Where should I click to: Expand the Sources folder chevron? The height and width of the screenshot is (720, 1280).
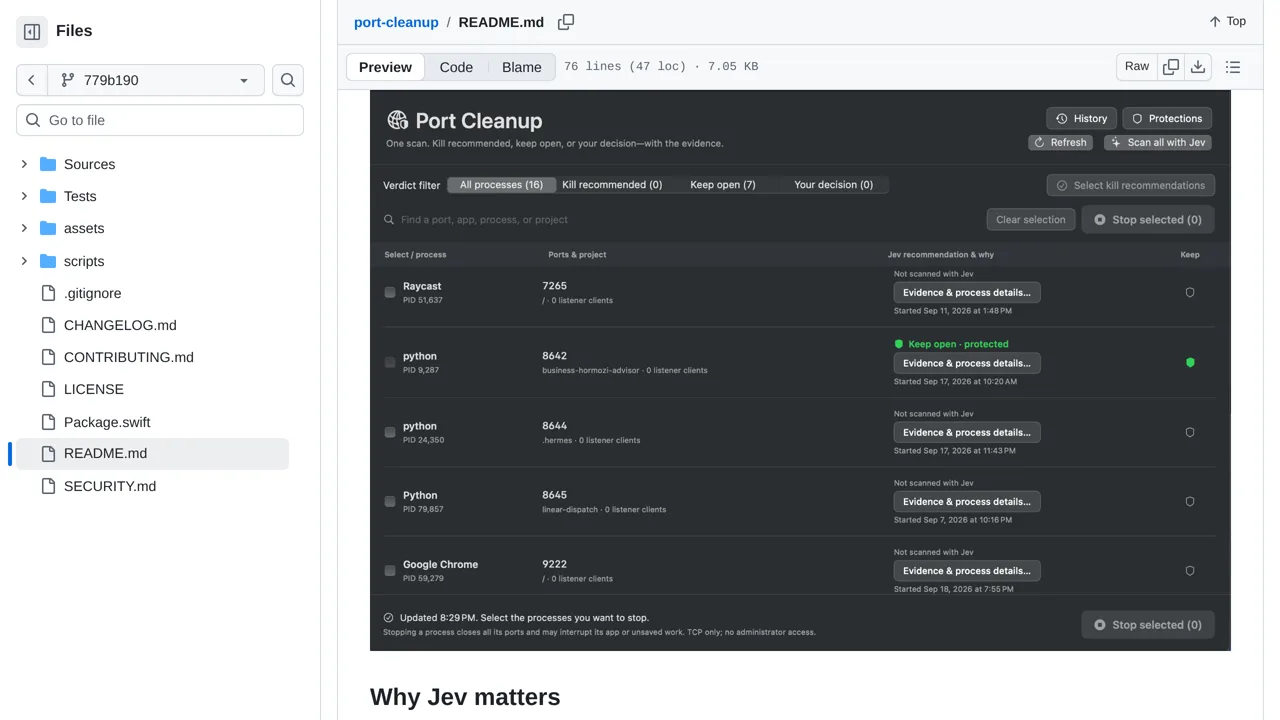click(x=24, y=164)
